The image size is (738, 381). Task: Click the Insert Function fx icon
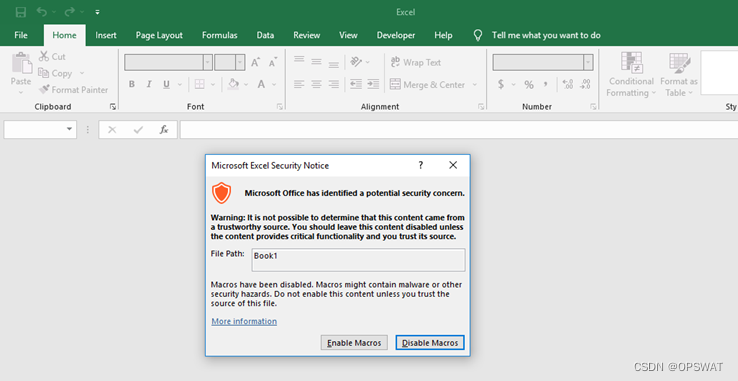164,130
